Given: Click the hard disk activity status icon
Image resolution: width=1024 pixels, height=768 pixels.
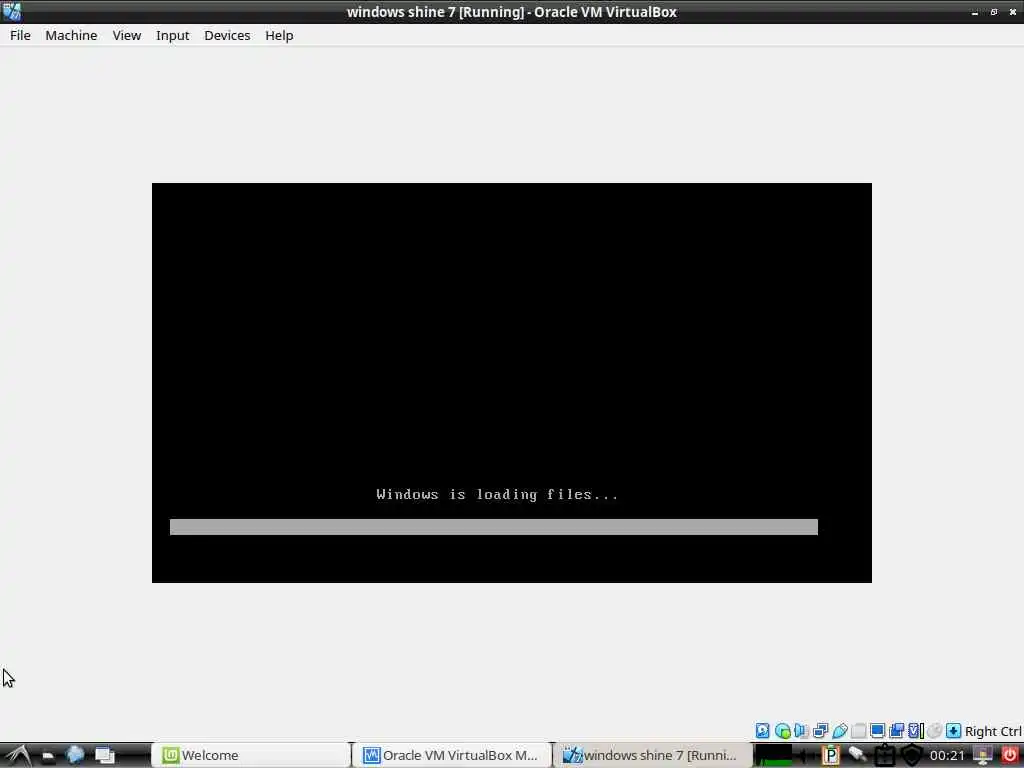Looking at the screenshot, I should click(762, 731).
